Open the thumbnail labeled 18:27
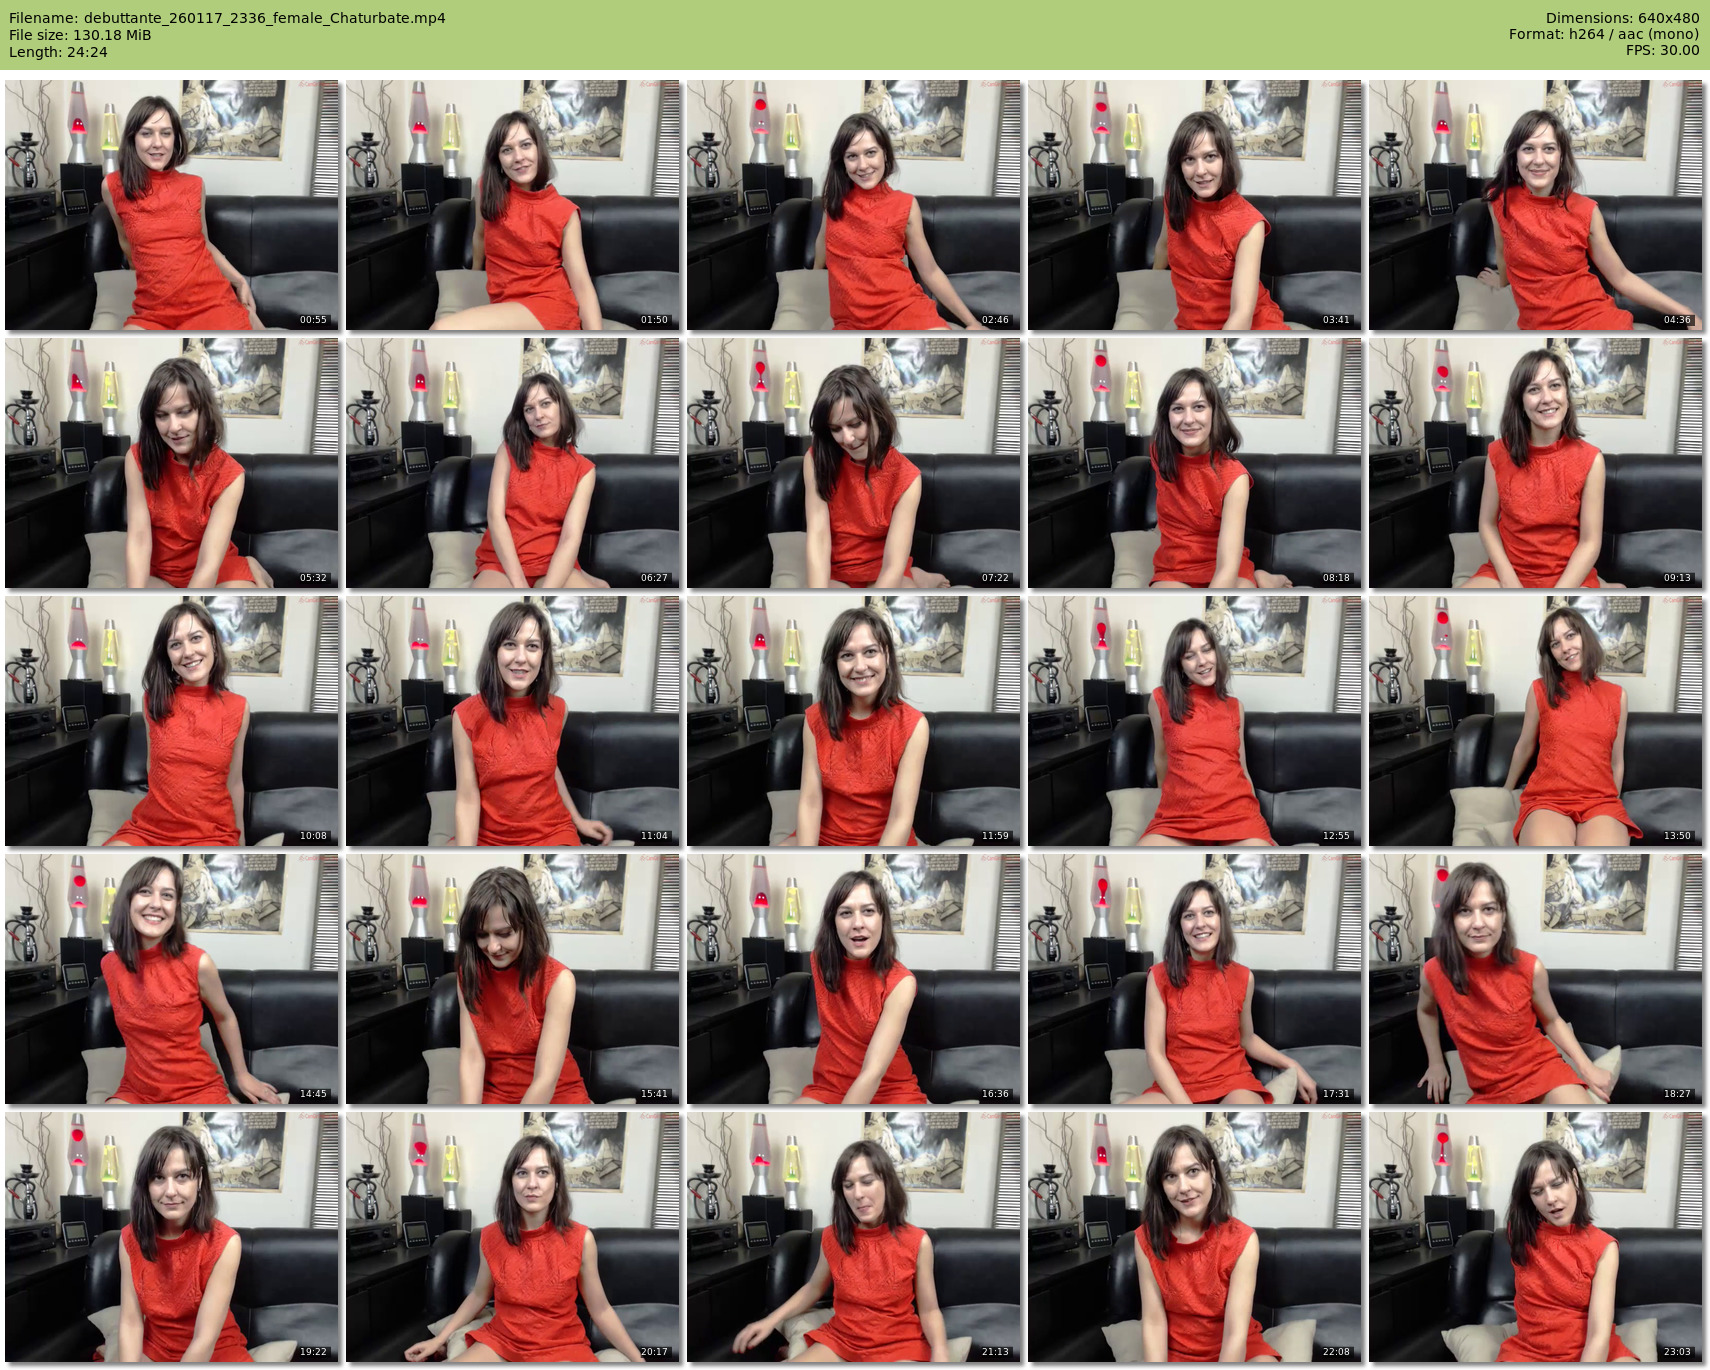 [1536, 979]
